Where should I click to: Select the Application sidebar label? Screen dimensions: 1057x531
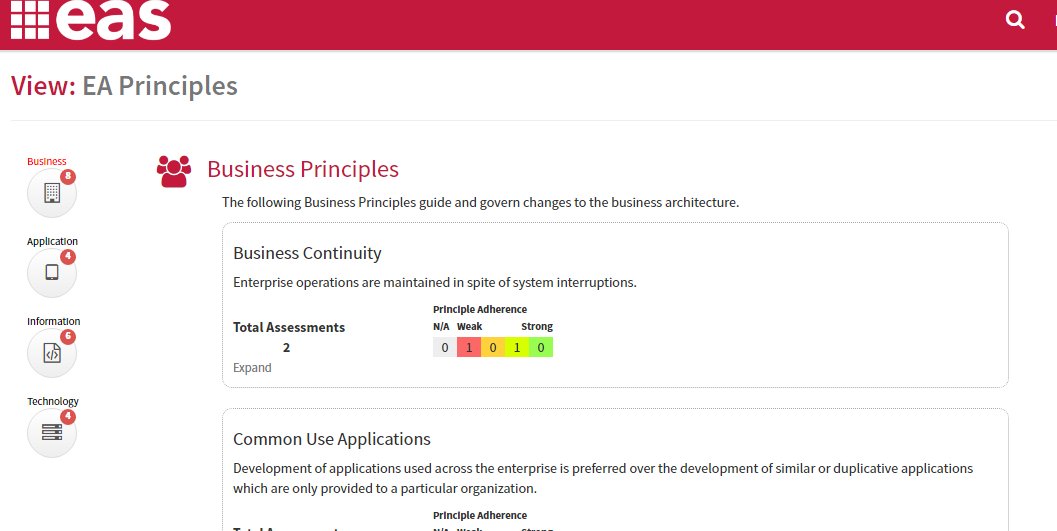click(53, 241)
